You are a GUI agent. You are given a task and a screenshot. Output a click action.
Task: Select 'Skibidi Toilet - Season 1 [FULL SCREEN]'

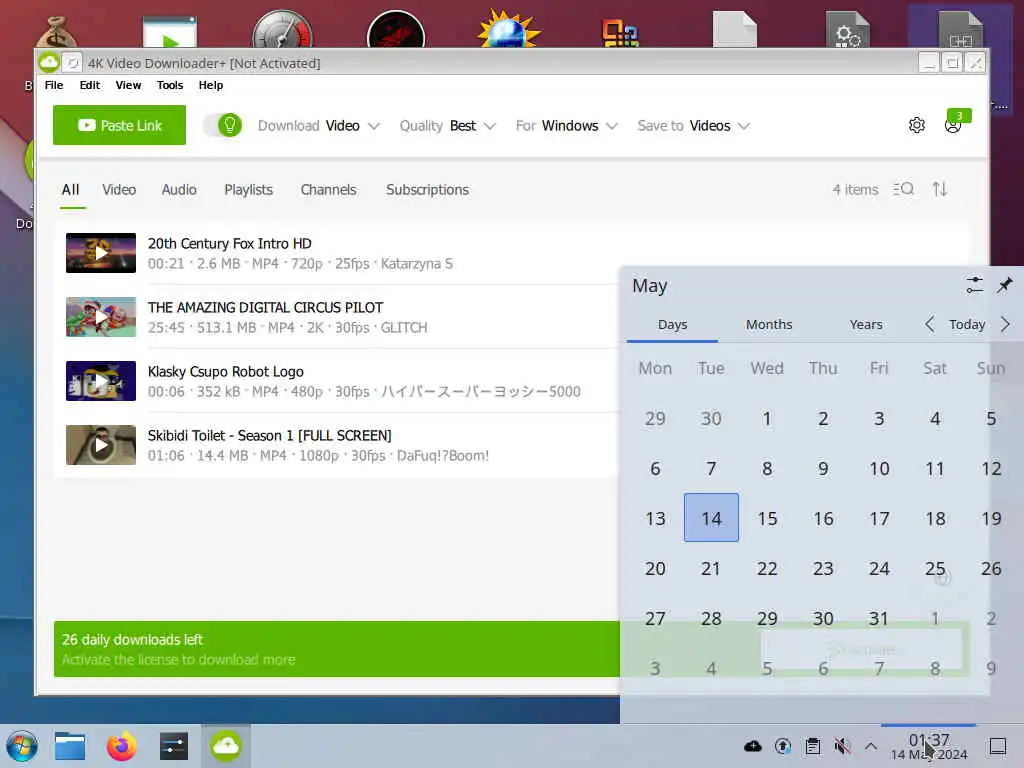(x=269, y=436)
